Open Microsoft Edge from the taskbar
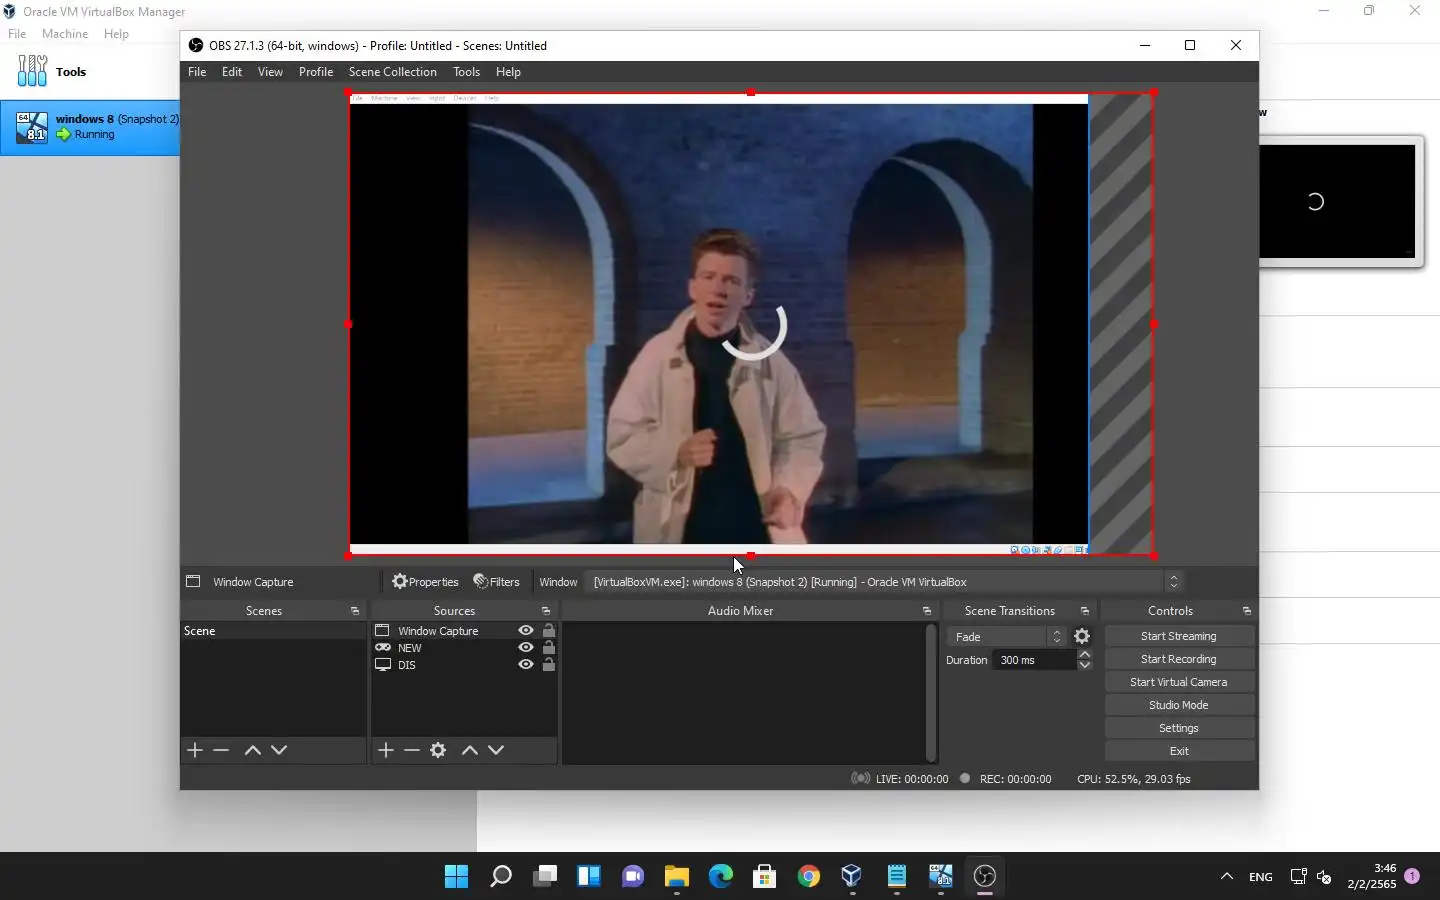 [x=721, y=877]
